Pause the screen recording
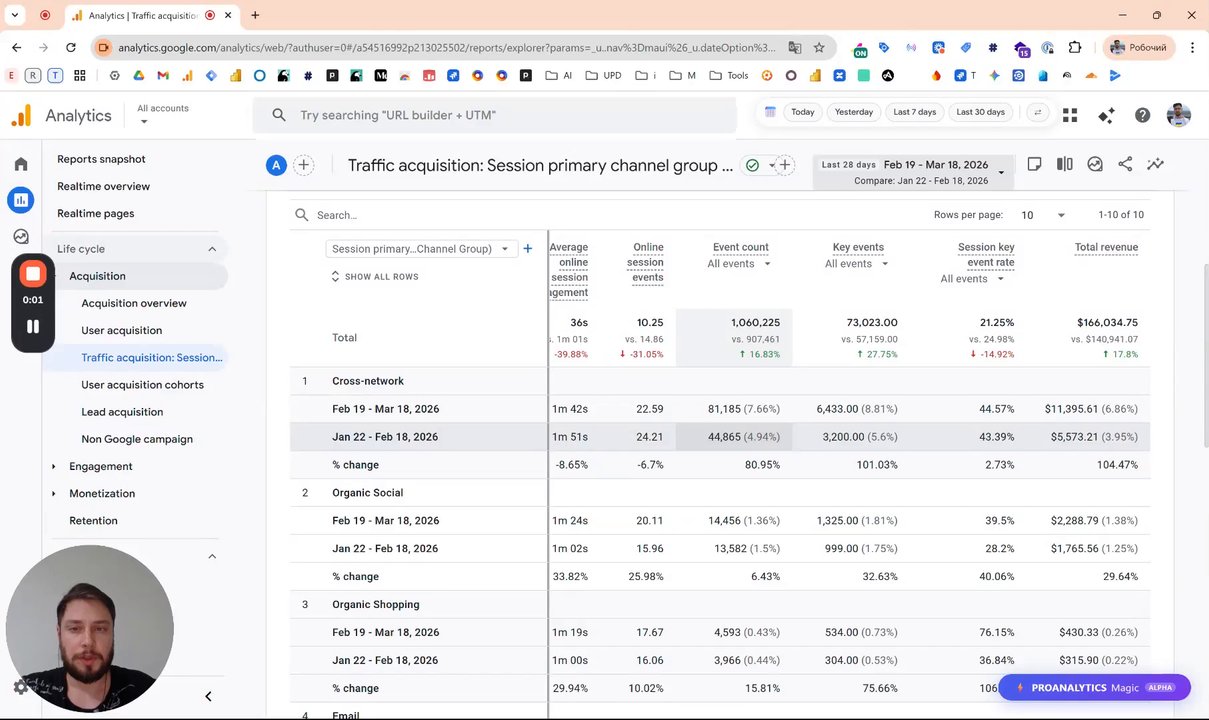Screen dimensions: 1209x720 [33, 326]
